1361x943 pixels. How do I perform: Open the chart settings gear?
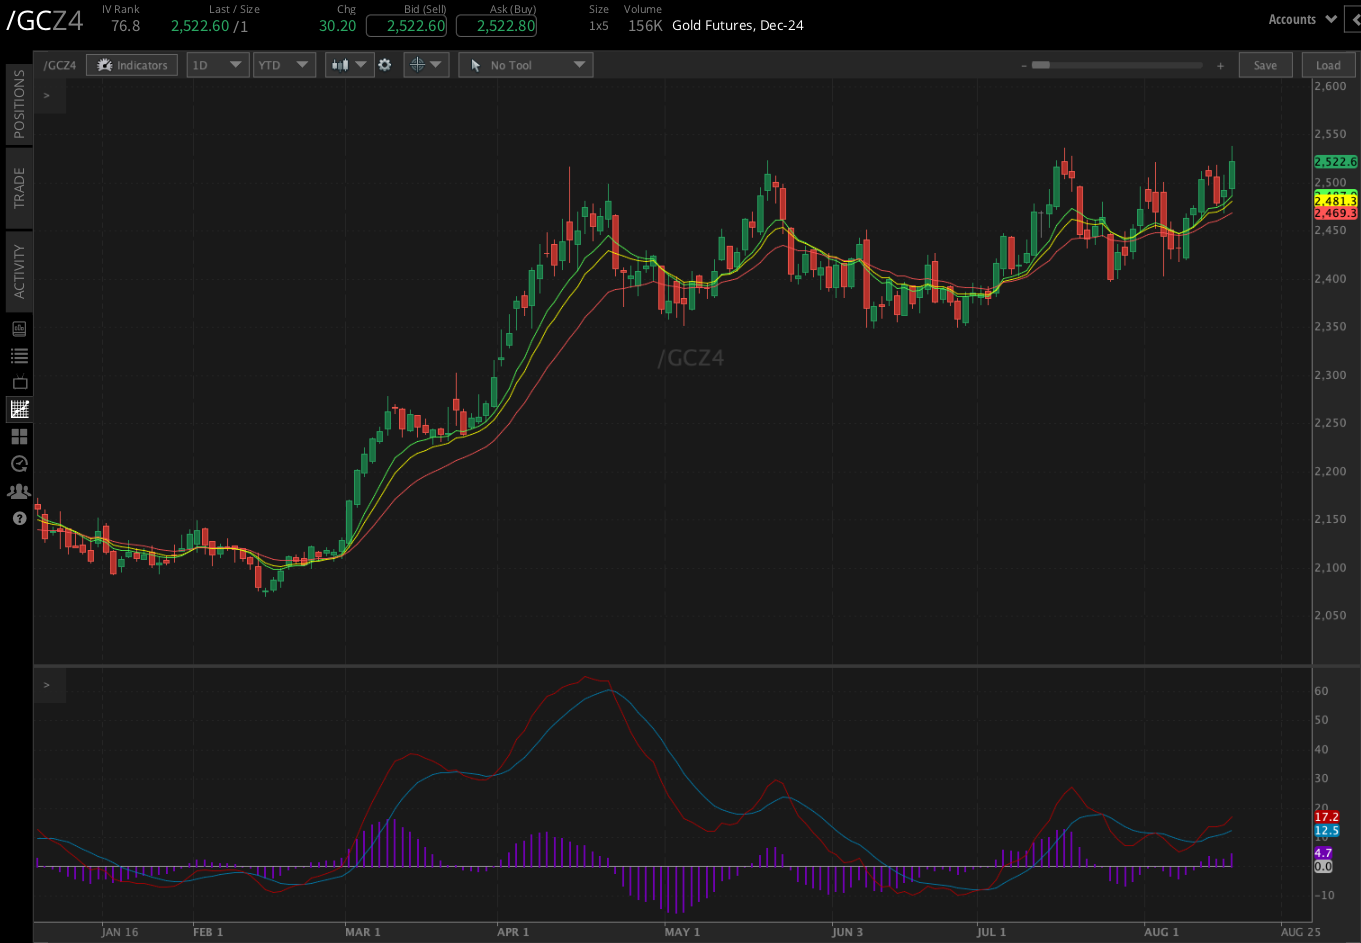385,64
